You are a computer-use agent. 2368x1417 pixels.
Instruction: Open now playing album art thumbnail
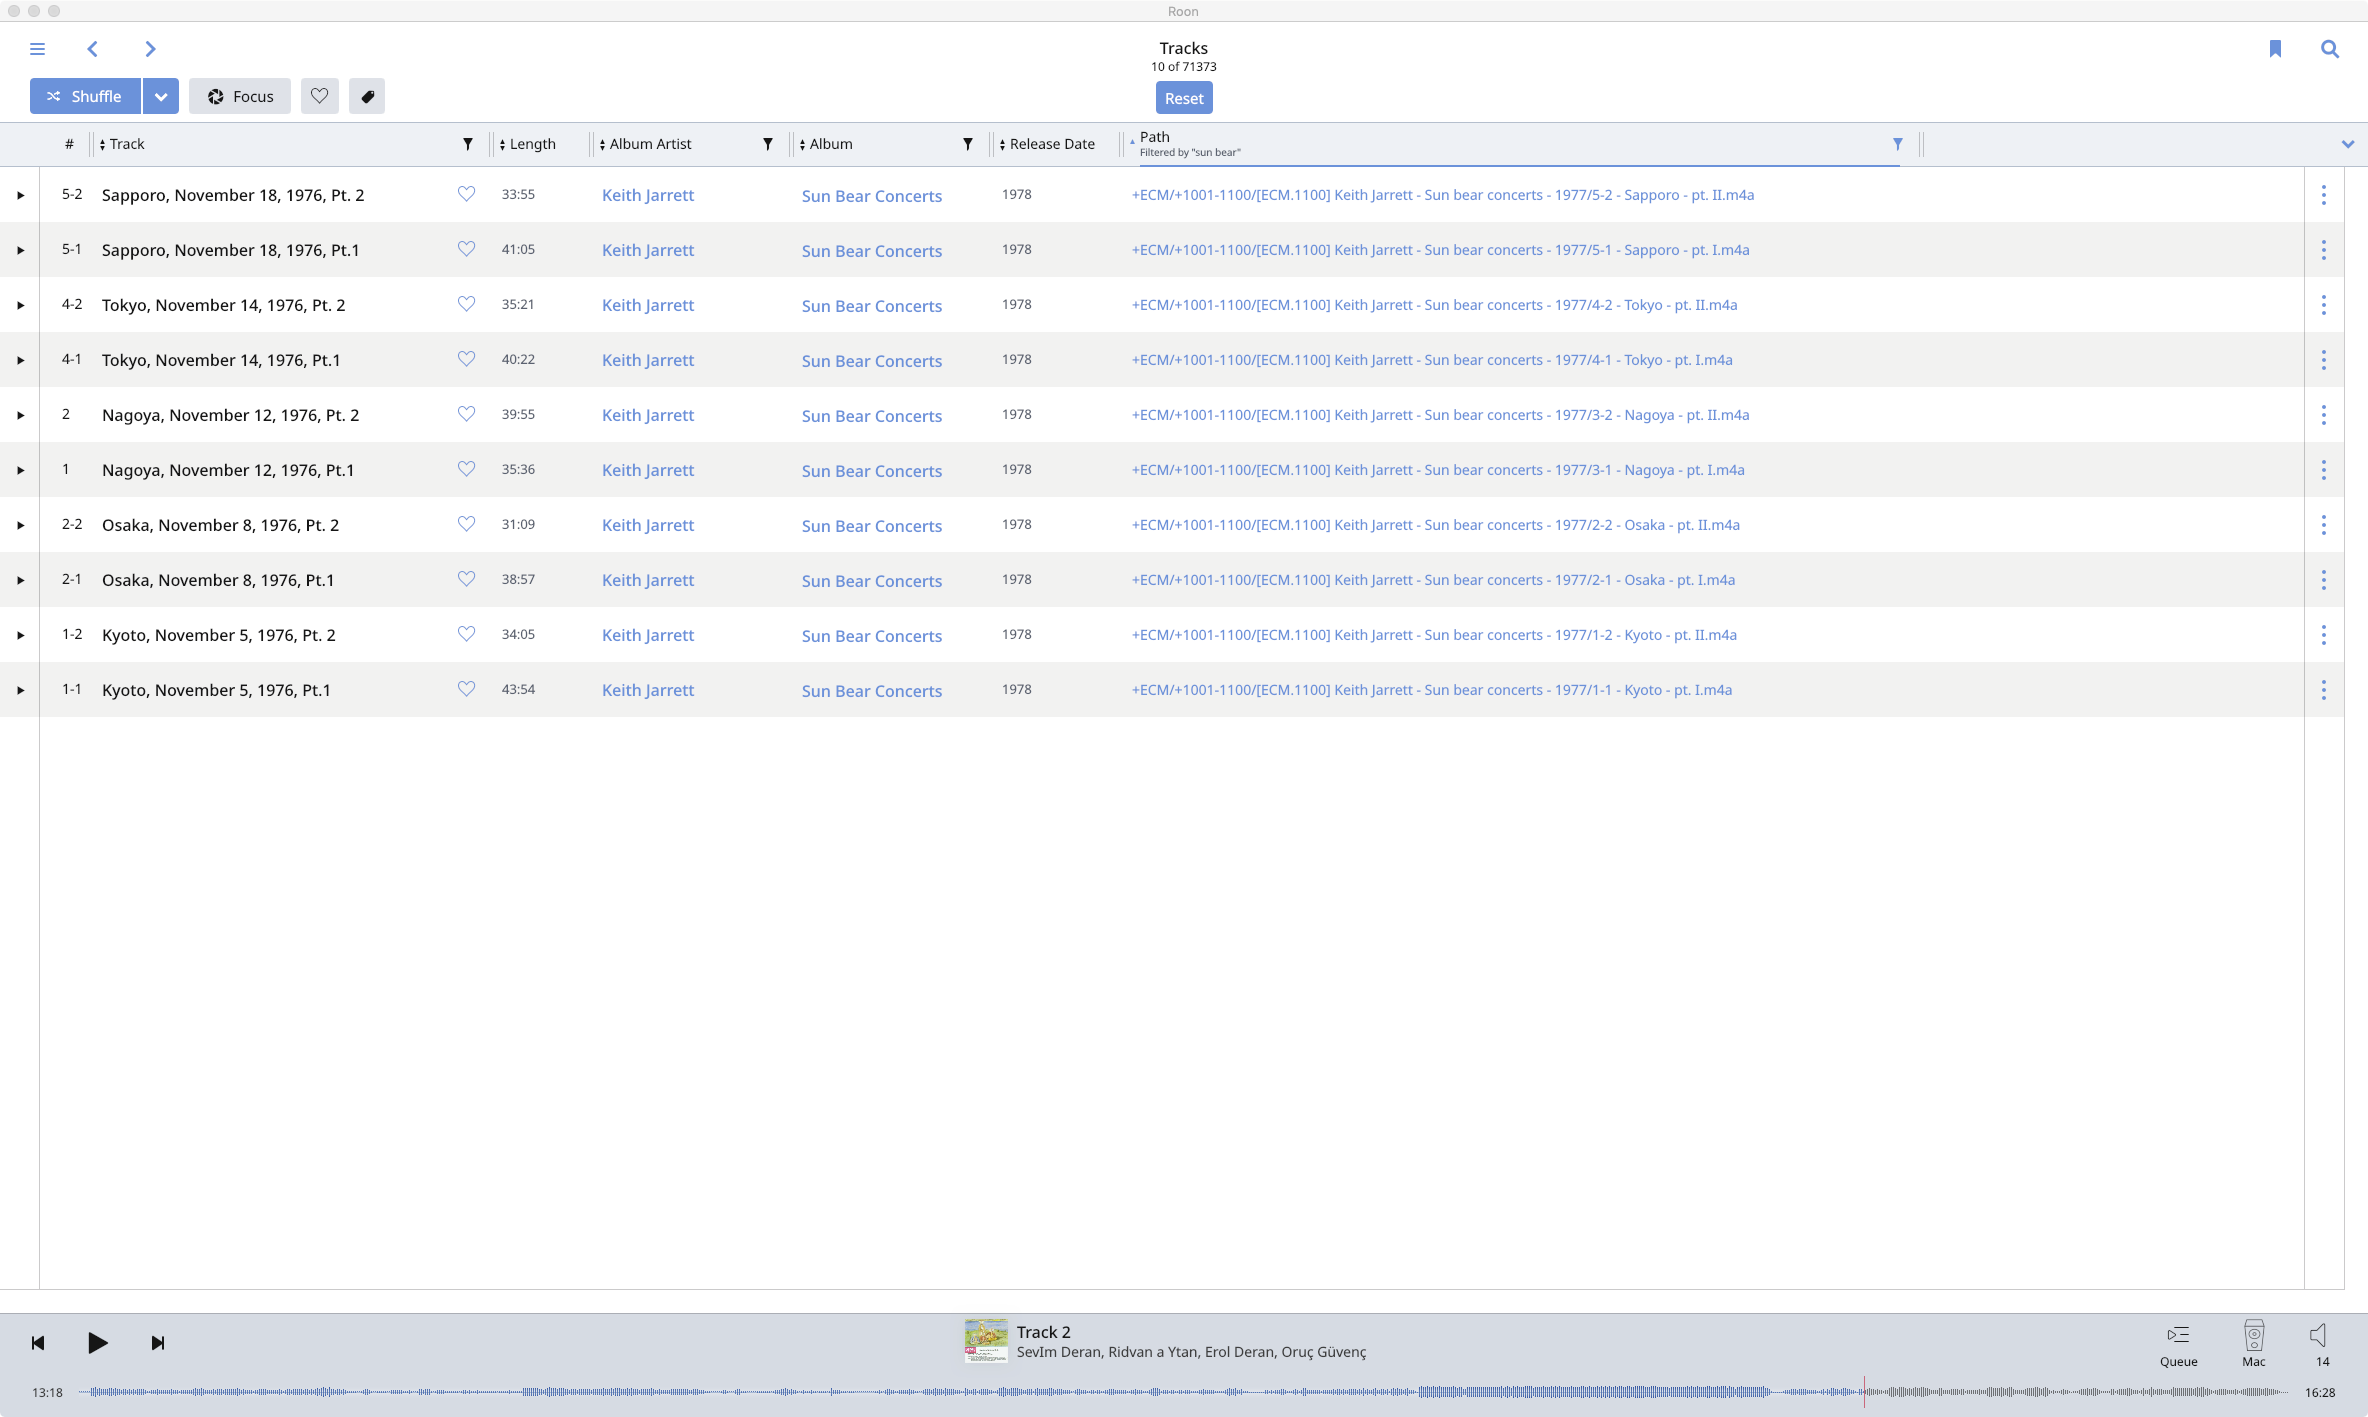[986, 1341]
